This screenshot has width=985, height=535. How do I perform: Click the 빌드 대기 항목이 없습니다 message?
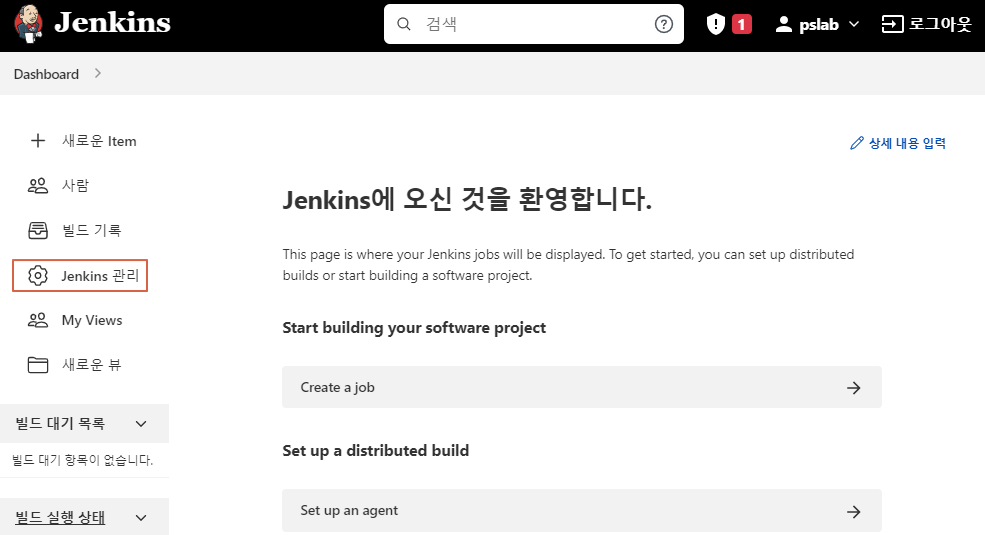pos(82,460)
